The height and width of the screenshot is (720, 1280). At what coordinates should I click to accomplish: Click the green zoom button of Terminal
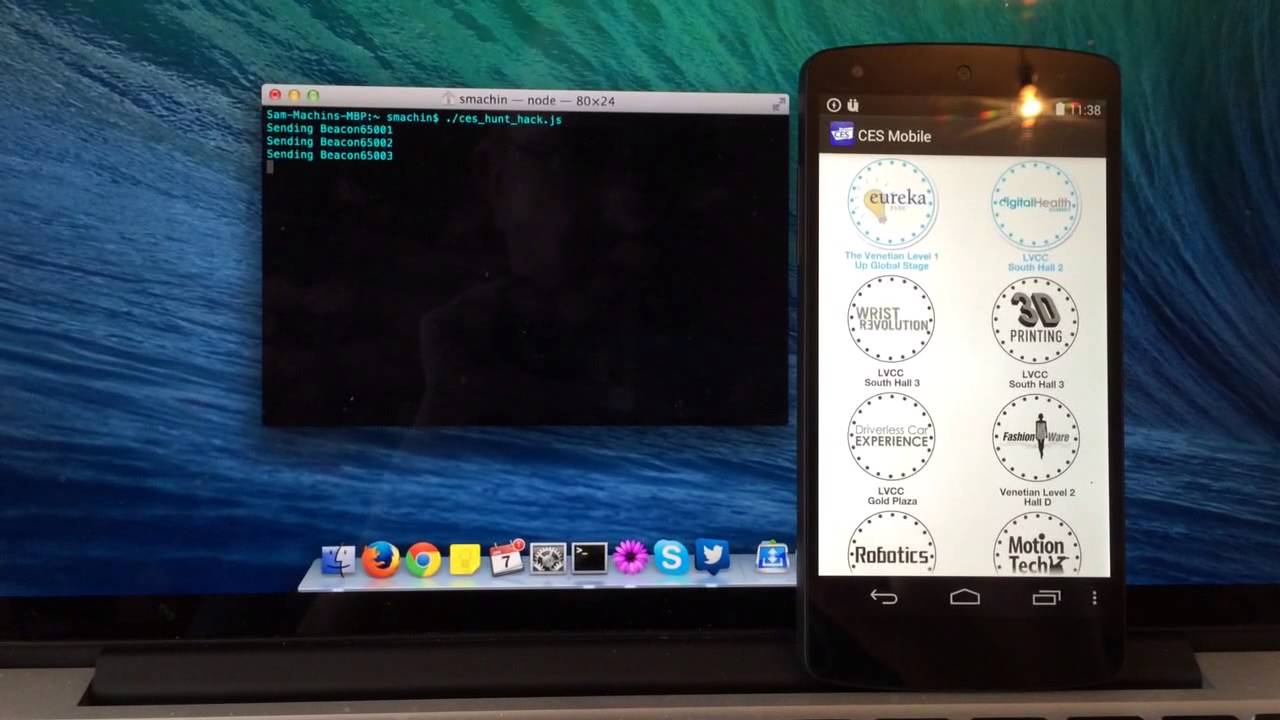[313, 95]
